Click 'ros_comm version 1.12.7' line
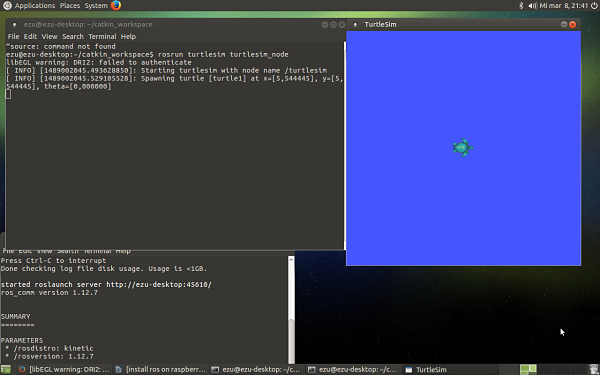Viewport: 600px width, 375px height. click(x=49, y=293)
